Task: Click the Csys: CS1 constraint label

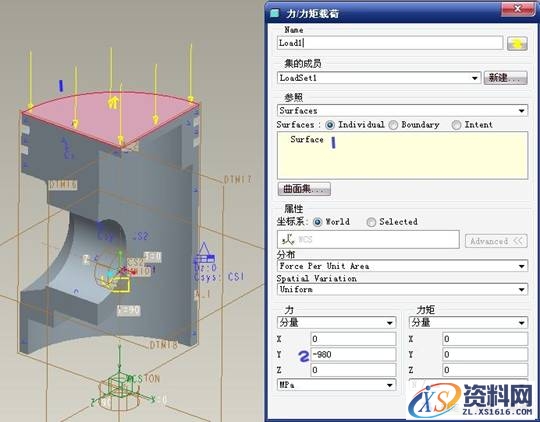Action: pos(219,277)
